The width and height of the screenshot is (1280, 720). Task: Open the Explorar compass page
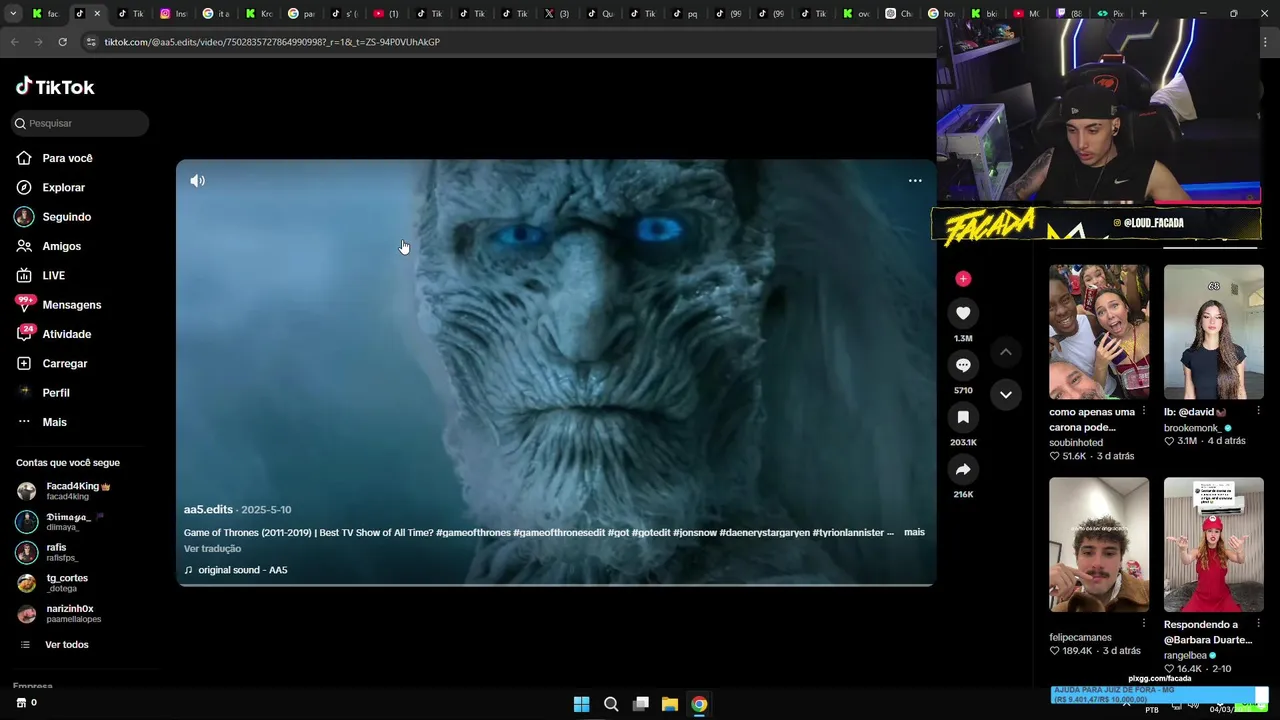63,187
